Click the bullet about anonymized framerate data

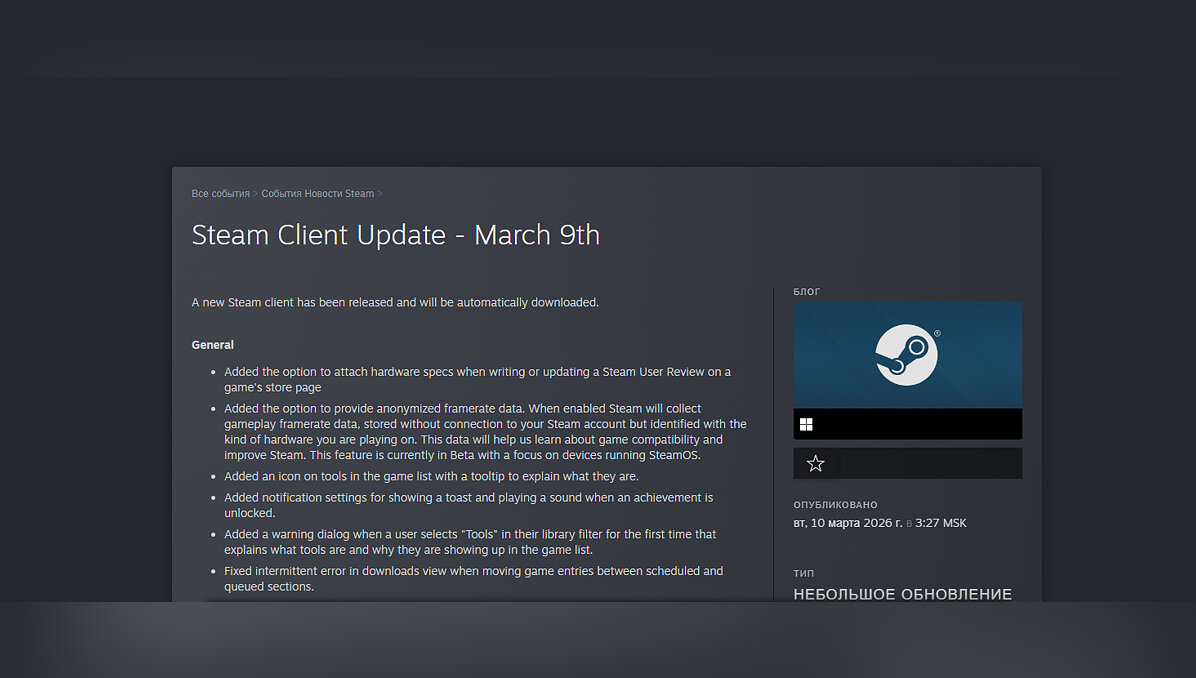click(485, 432)
